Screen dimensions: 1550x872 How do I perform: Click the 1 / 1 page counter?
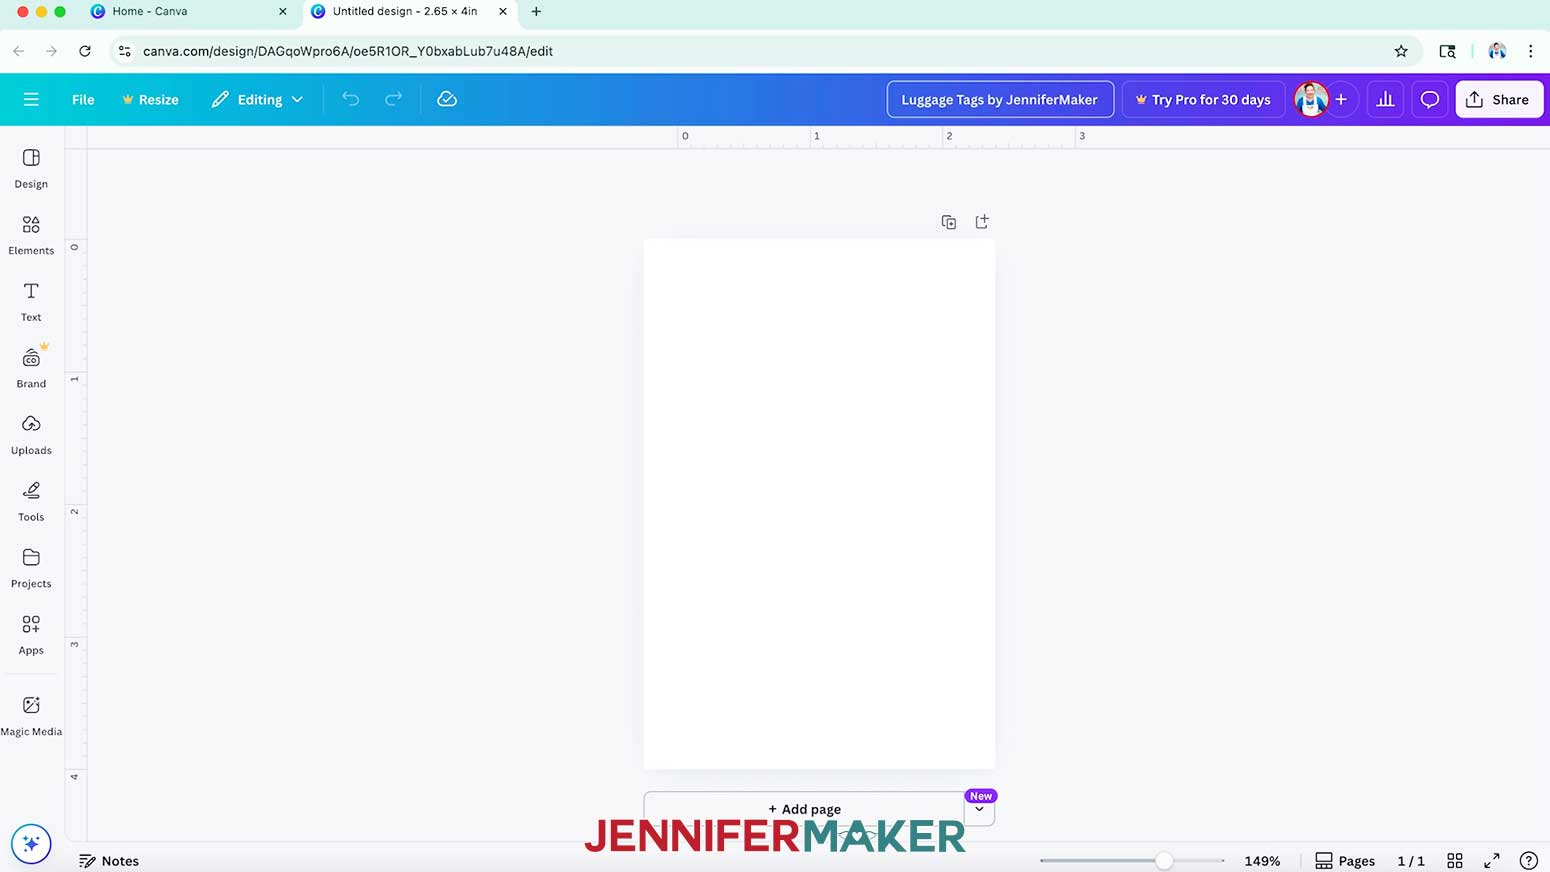point(1411,861)
